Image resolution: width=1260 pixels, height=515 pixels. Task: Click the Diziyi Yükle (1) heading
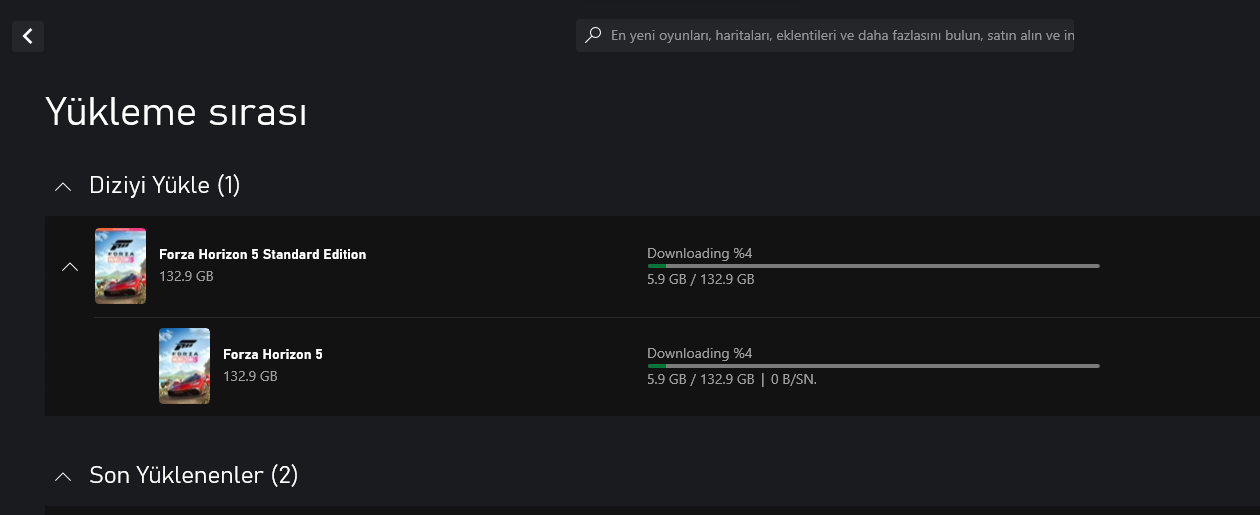pos(165,185)
